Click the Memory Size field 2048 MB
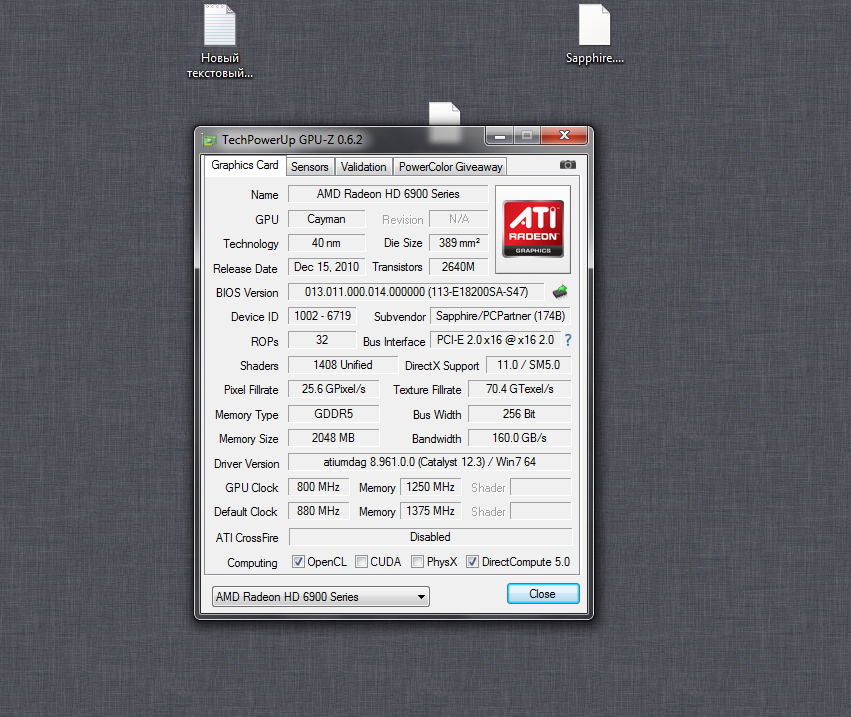This screenshot has height=717, width=851. tap(334, 438)
